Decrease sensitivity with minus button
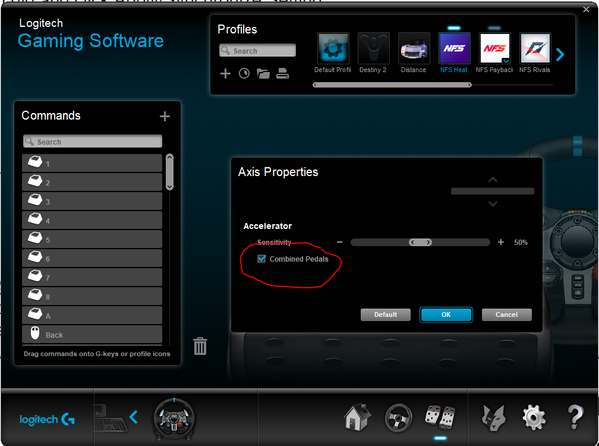 340,242
